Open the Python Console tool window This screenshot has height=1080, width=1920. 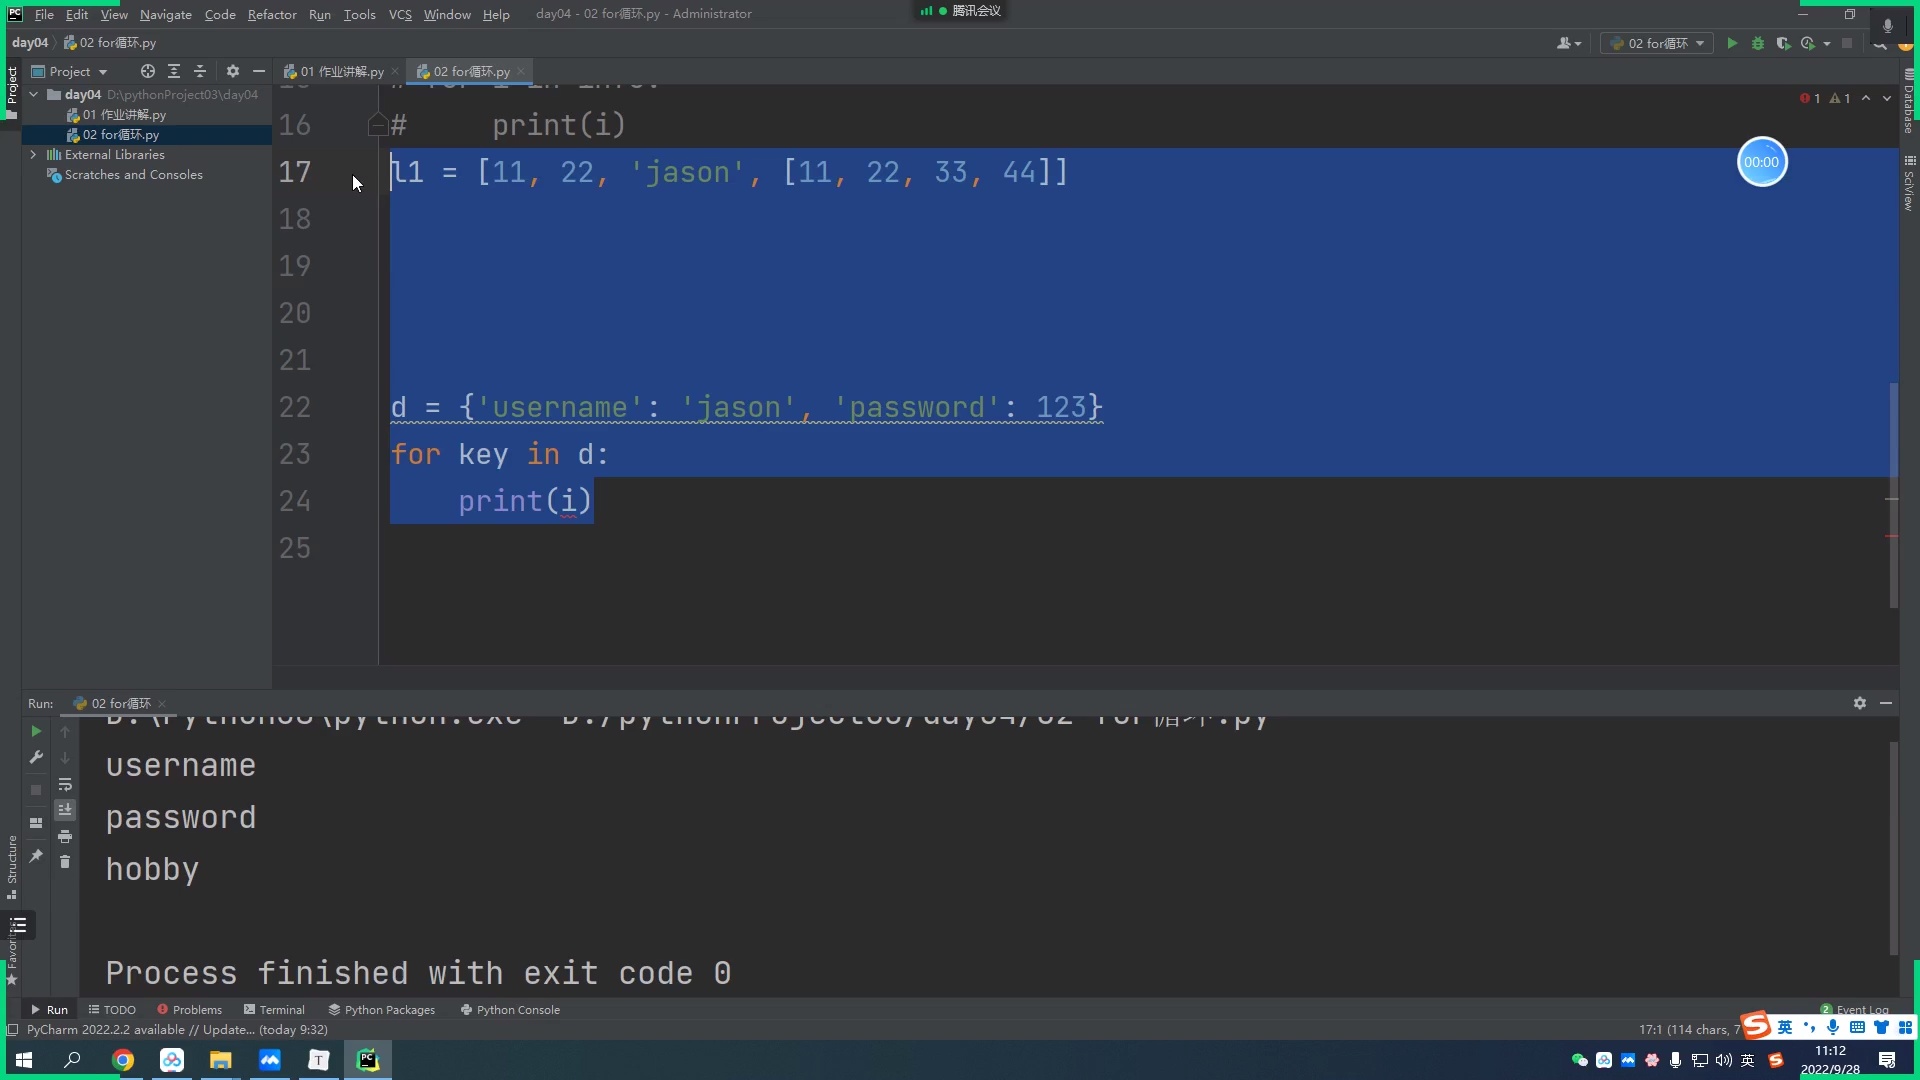point(510,1010)
